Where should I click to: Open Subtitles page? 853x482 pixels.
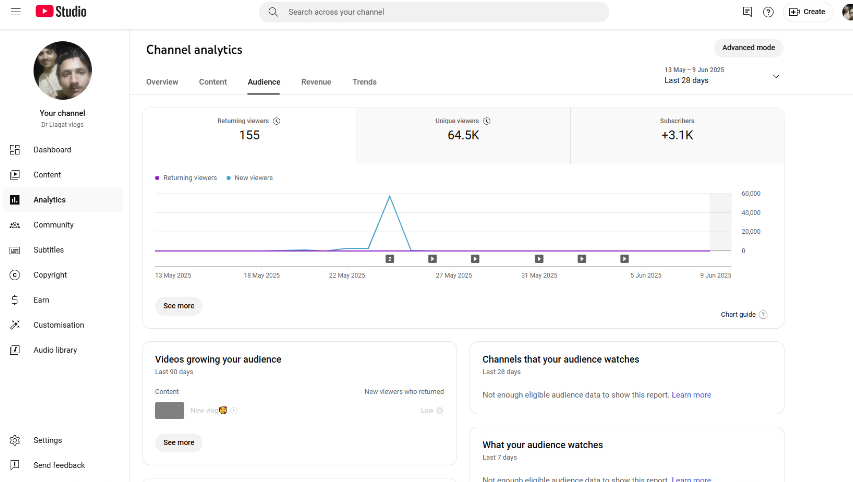click(x=63, y=250)
